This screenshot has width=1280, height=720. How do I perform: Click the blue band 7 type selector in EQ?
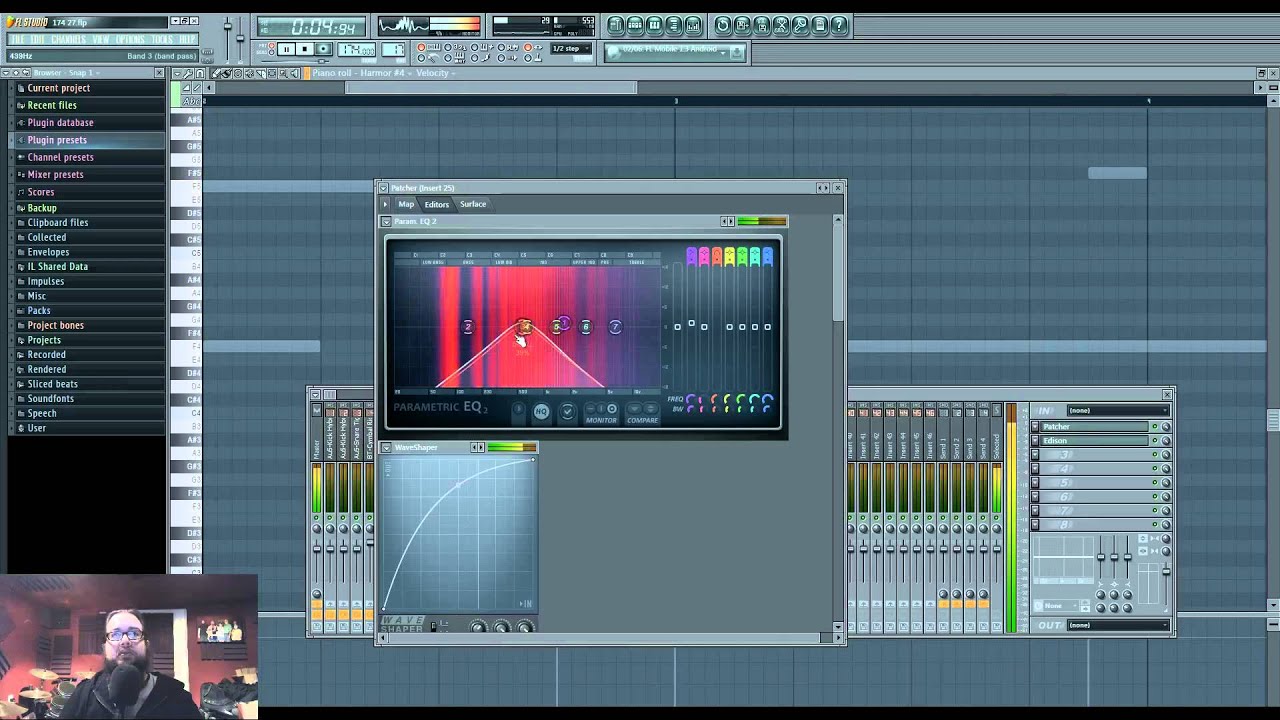coord(767,257)
